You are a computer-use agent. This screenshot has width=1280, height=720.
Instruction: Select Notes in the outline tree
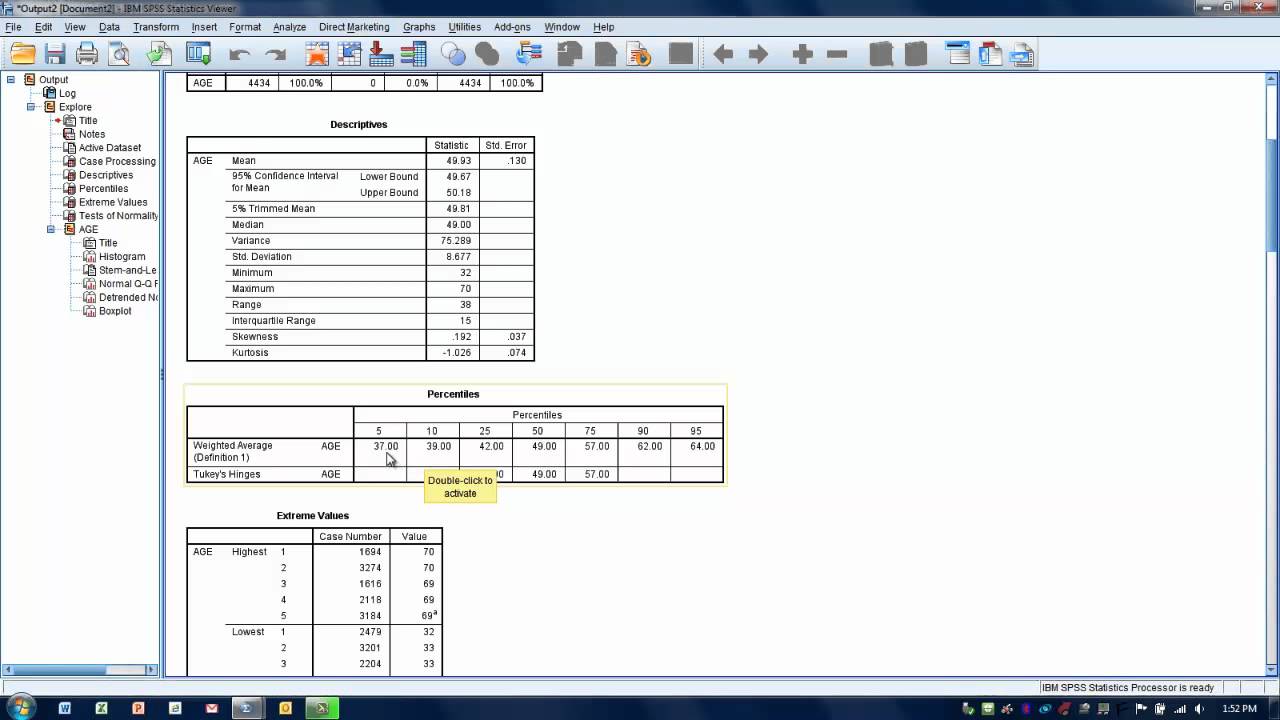click(x=92, y=134)
